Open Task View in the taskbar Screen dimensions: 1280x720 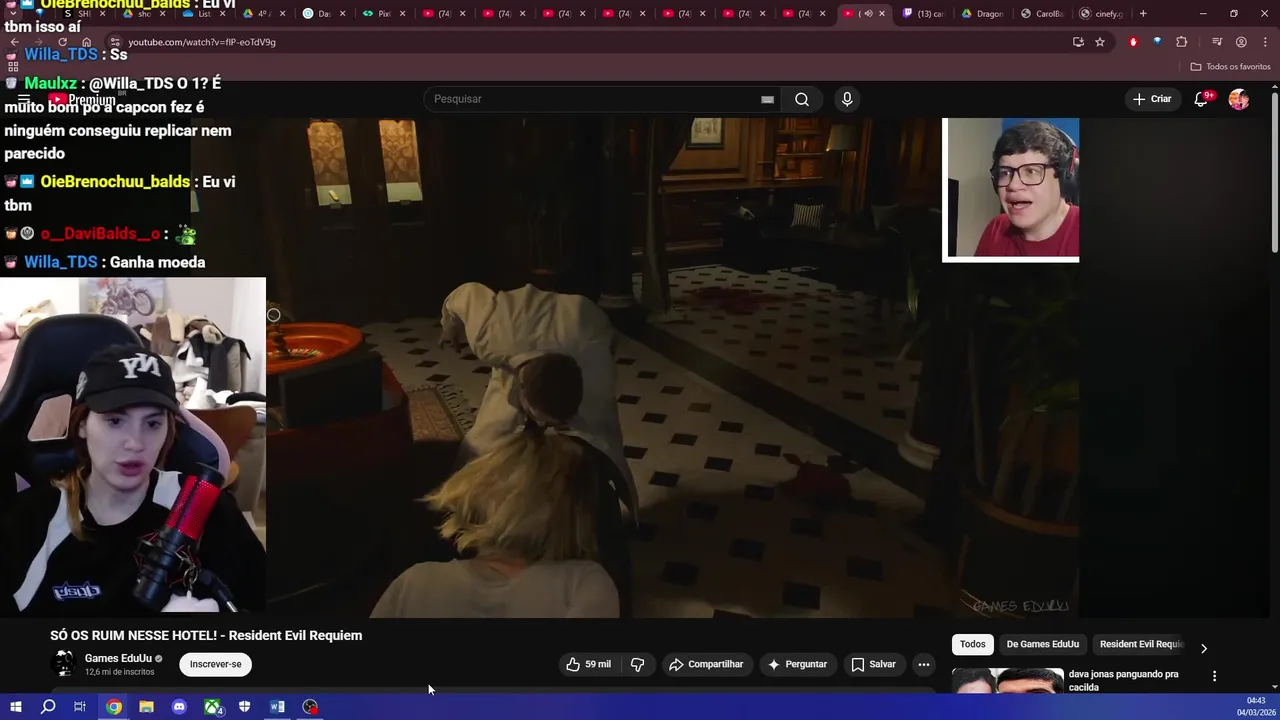80,707
